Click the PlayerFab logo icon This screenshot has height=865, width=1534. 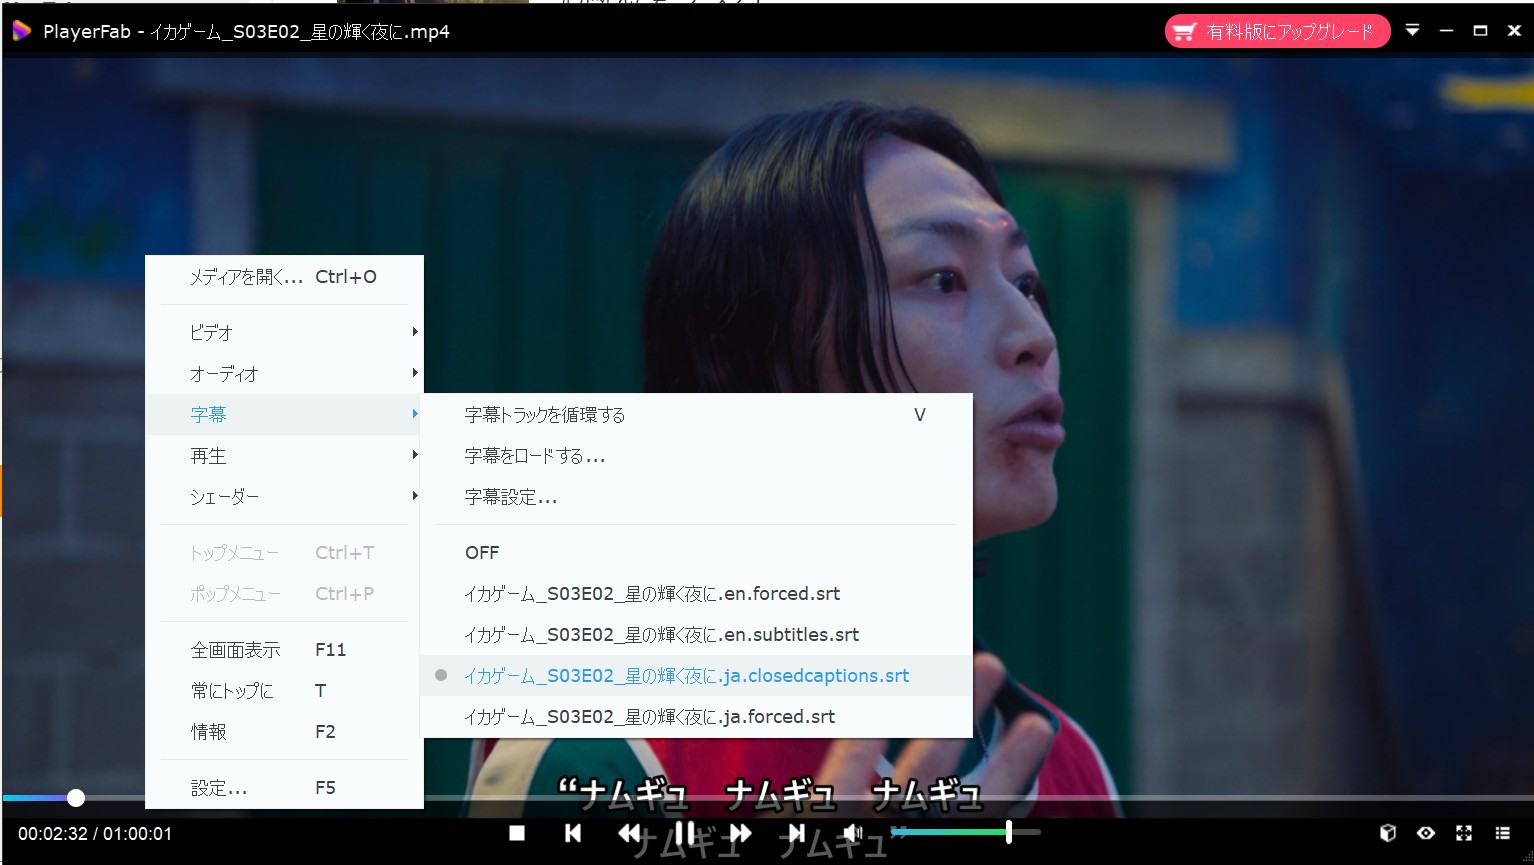[x=21, y=31]
